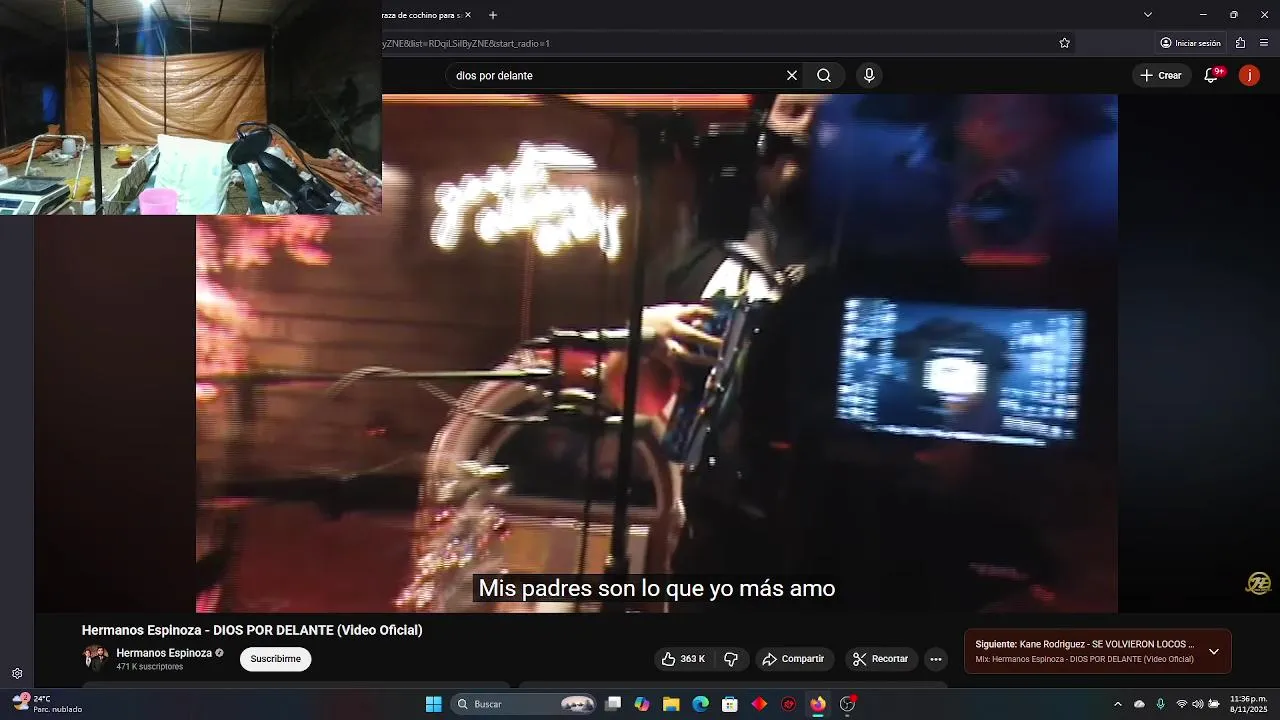Open YouTube notifications bell
The height and width of the screenshot is (720, 1280).
click(x=1211, y=75)
